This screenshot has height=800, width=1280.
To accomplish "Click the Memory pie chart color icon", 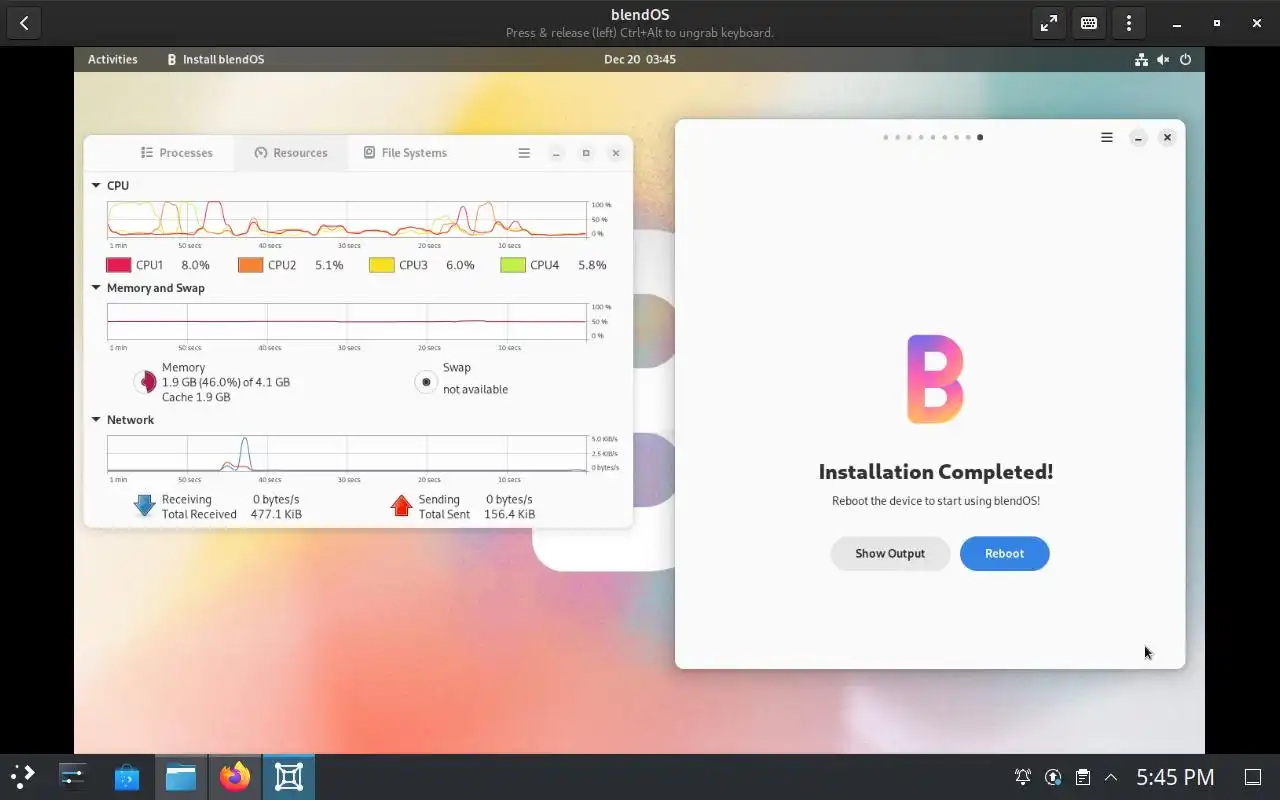I will coord(146,382).
